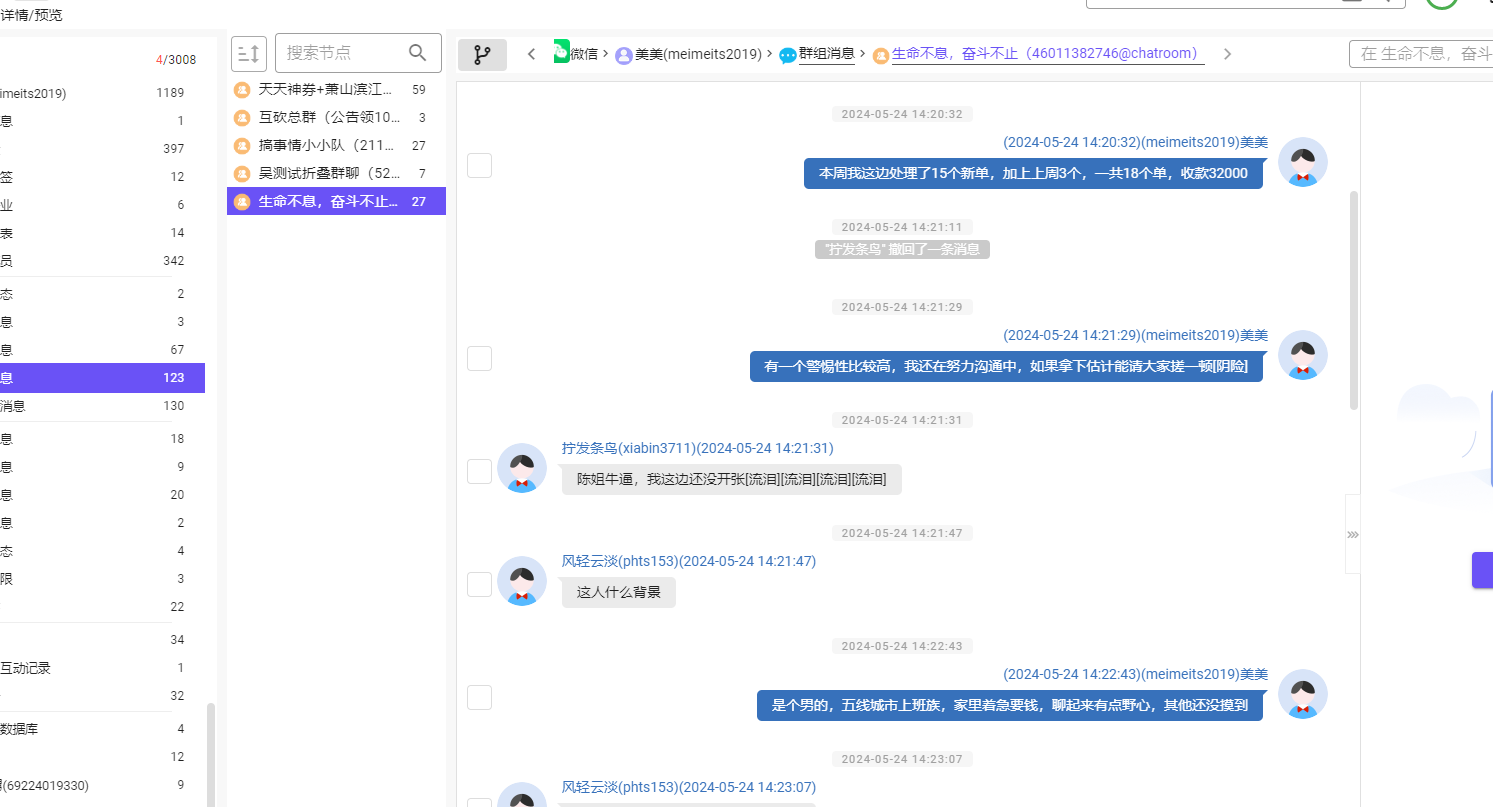Check the box for 收款32000 message
The width and height of the screenshot is (1493, 807).
click(x=480, y=166)
